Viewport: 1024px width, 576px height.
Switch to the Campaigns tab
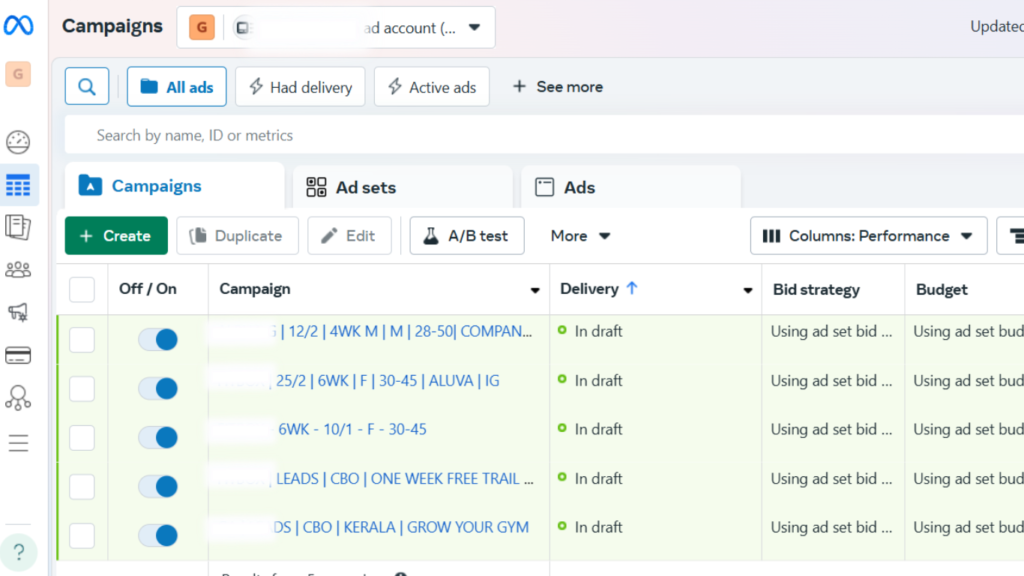pos(174,186)
